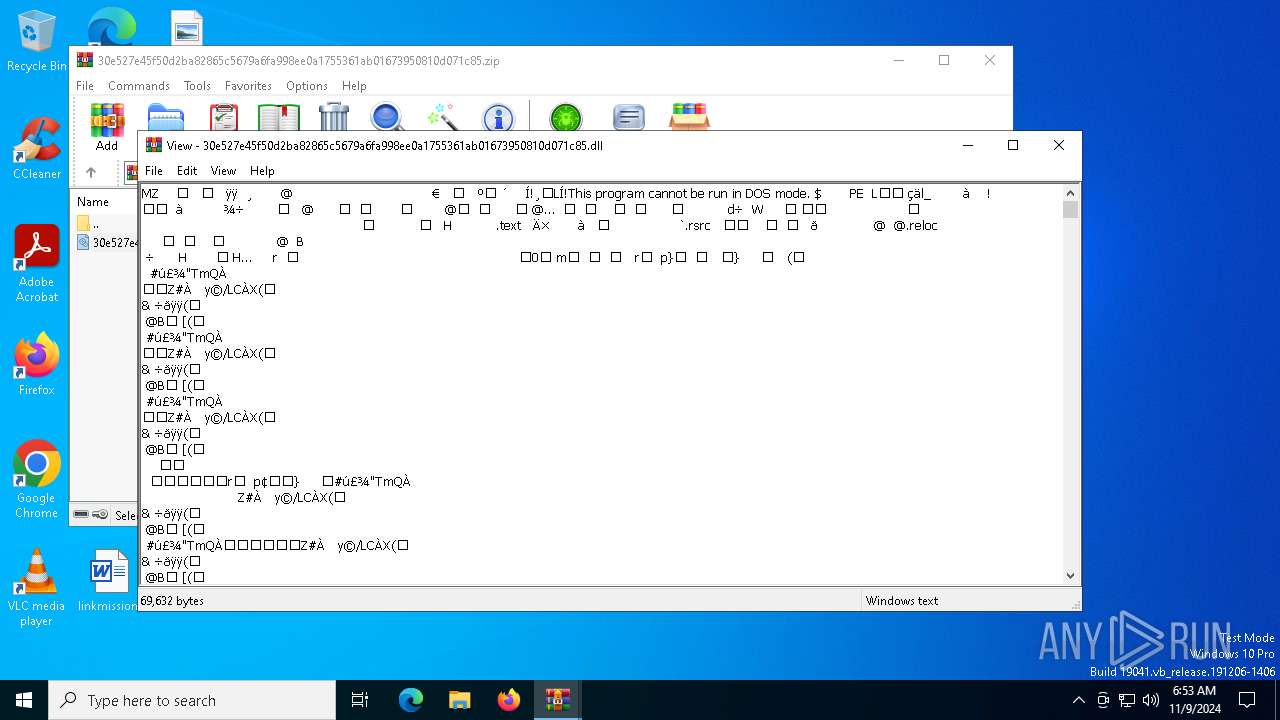This screenshot has width=1280, height=720.
Task: Maximize the WinRAR main window
Action: (x=944, y=60)
